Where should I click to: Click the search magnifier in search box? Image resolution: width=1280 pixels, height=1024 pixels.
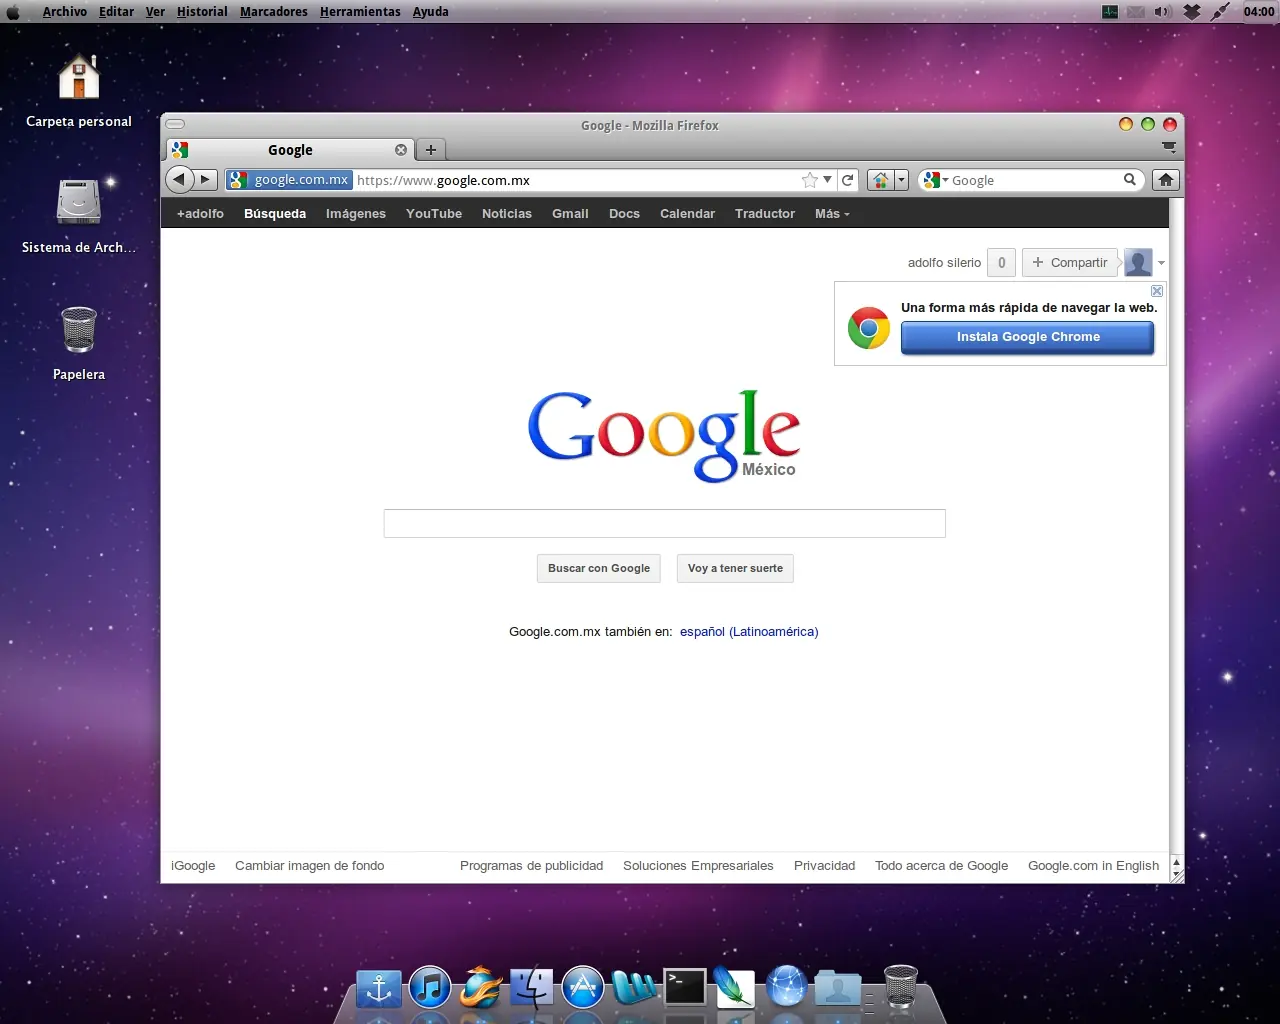pos(1130,180)
